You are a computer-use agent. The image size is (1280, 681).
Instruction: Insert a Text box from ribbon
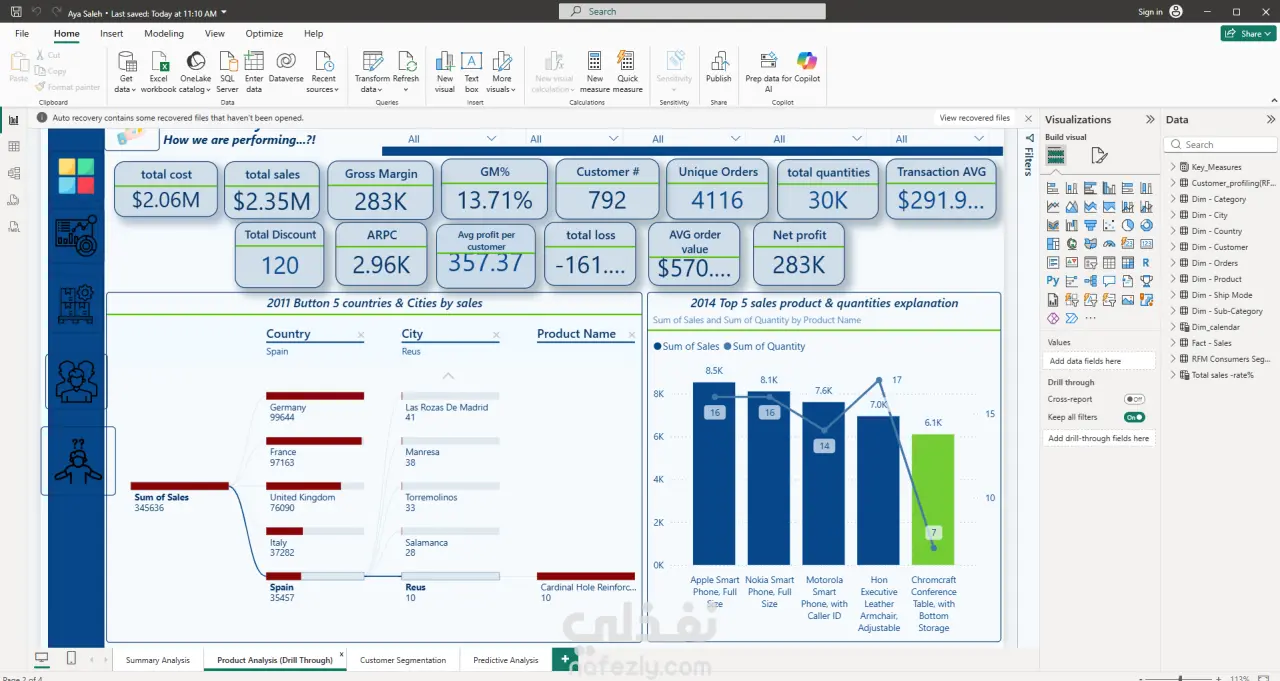coord(471,71)
